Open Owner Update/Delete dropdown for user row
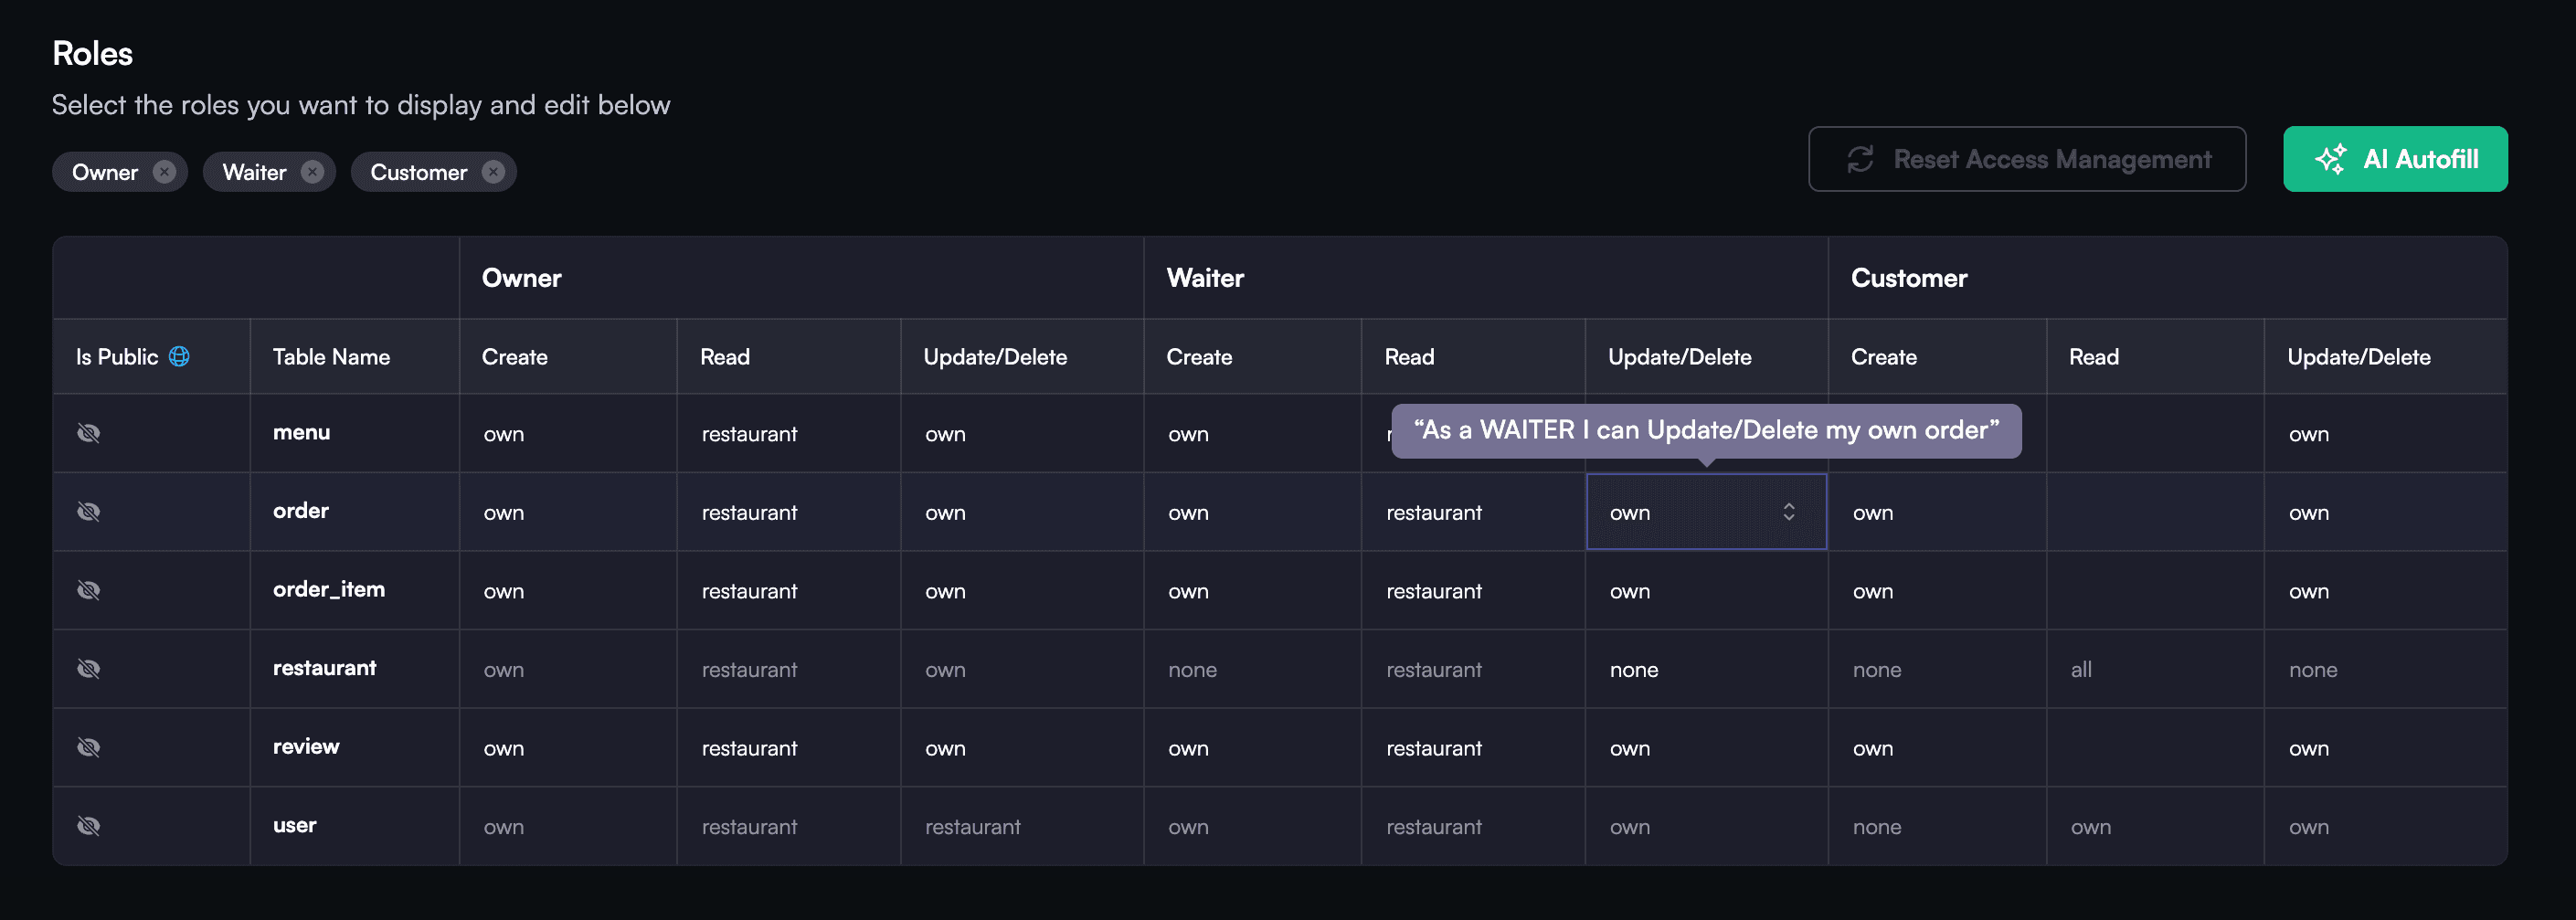 click(x=1022, y=827)
